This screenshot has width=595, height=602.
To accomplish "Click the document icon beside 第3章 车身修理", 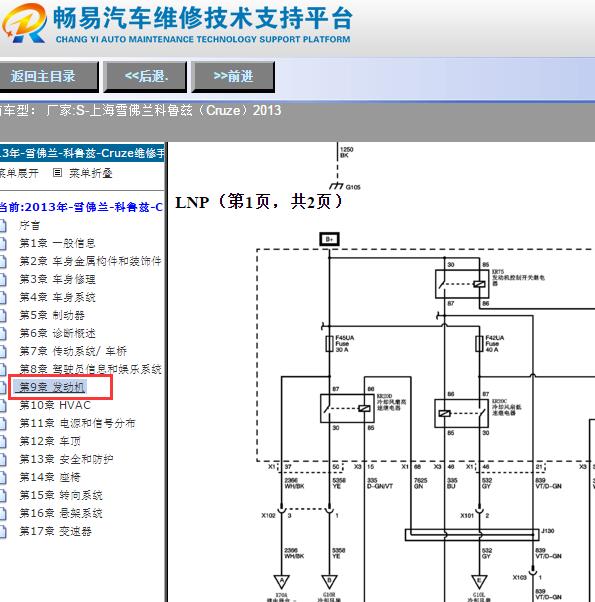I will pos(3,280).
